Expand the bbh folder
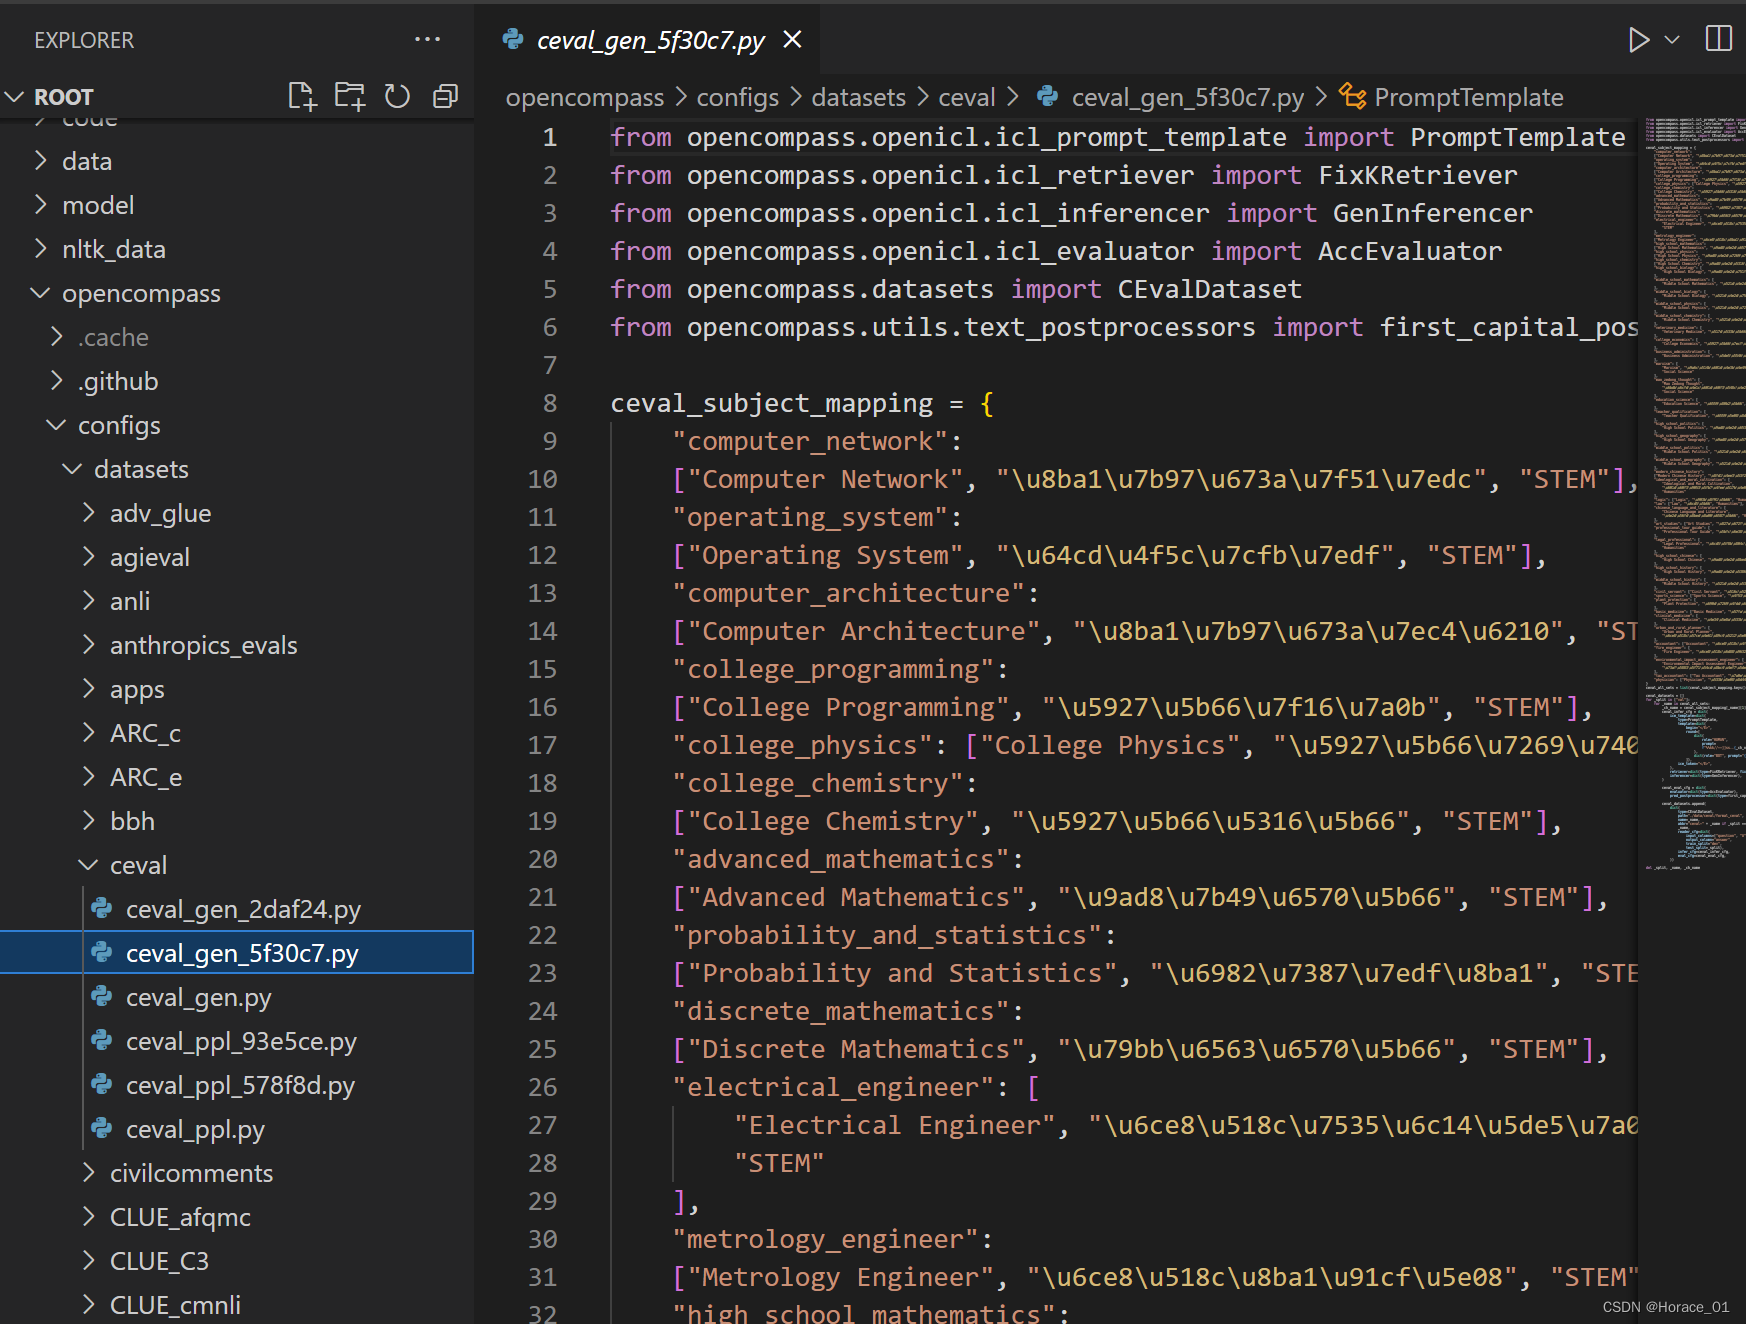 [132, 821]
